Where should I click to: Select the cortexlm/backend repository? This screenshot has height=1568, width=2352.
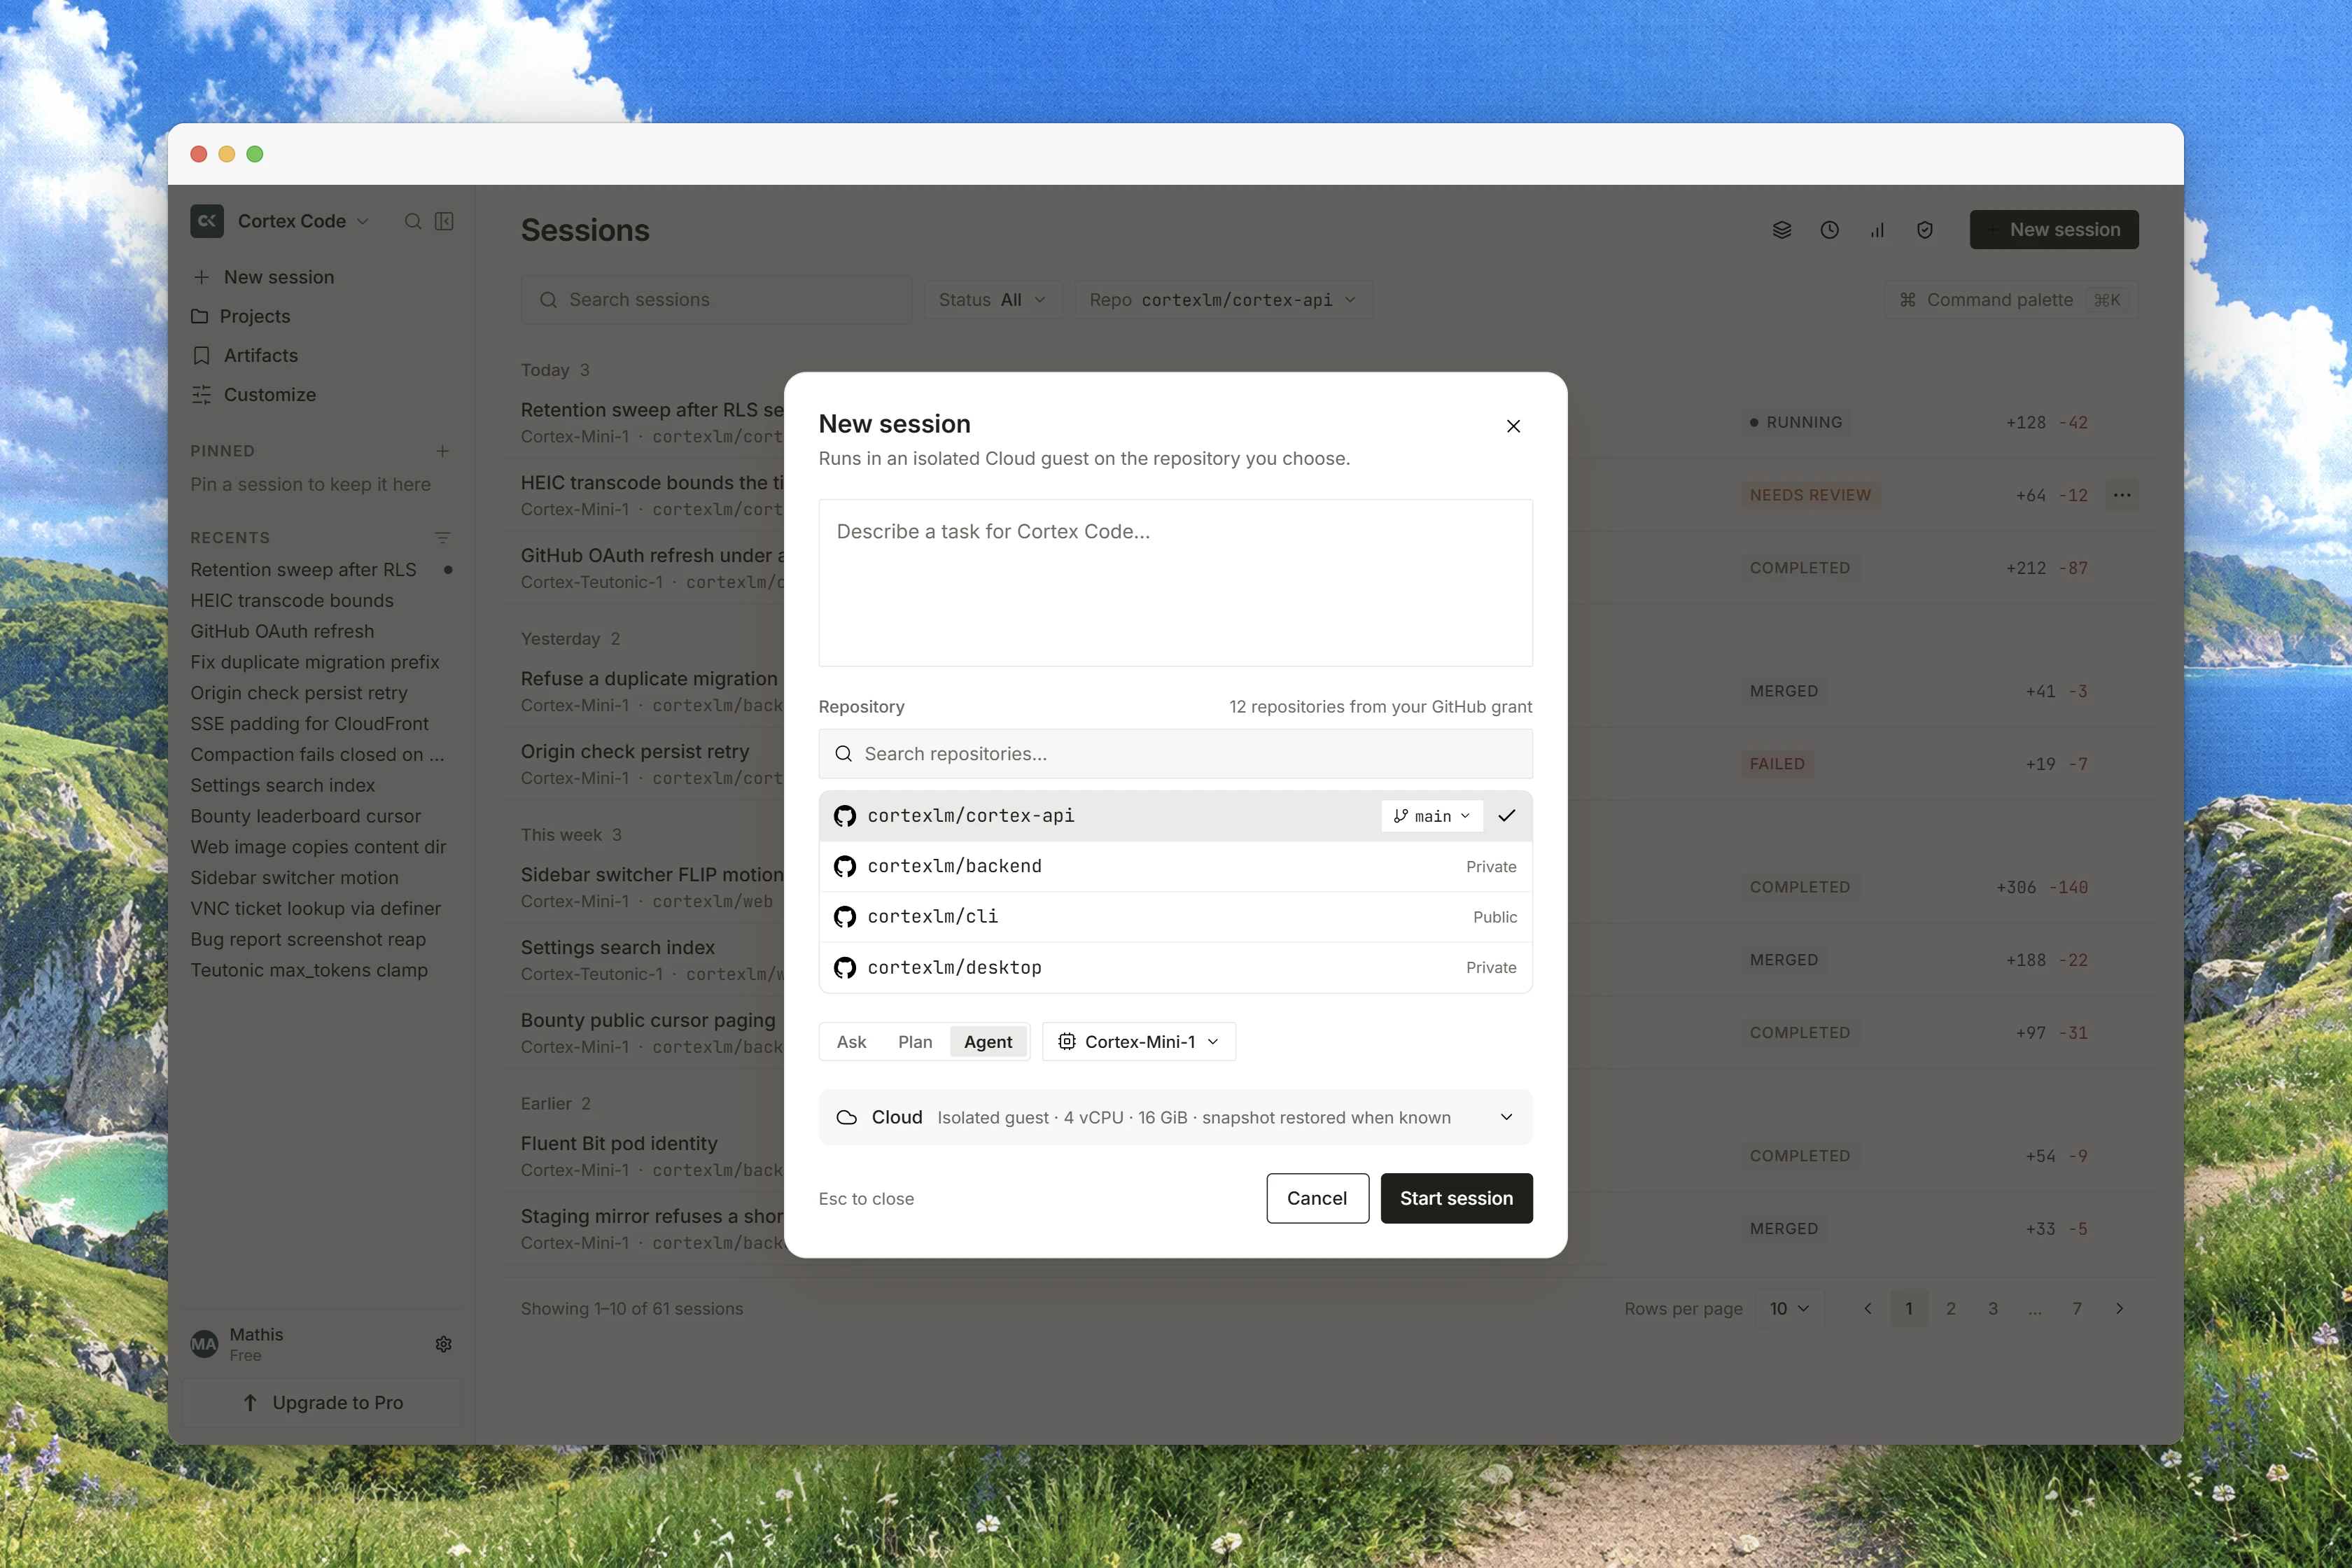coord(1175,866)
